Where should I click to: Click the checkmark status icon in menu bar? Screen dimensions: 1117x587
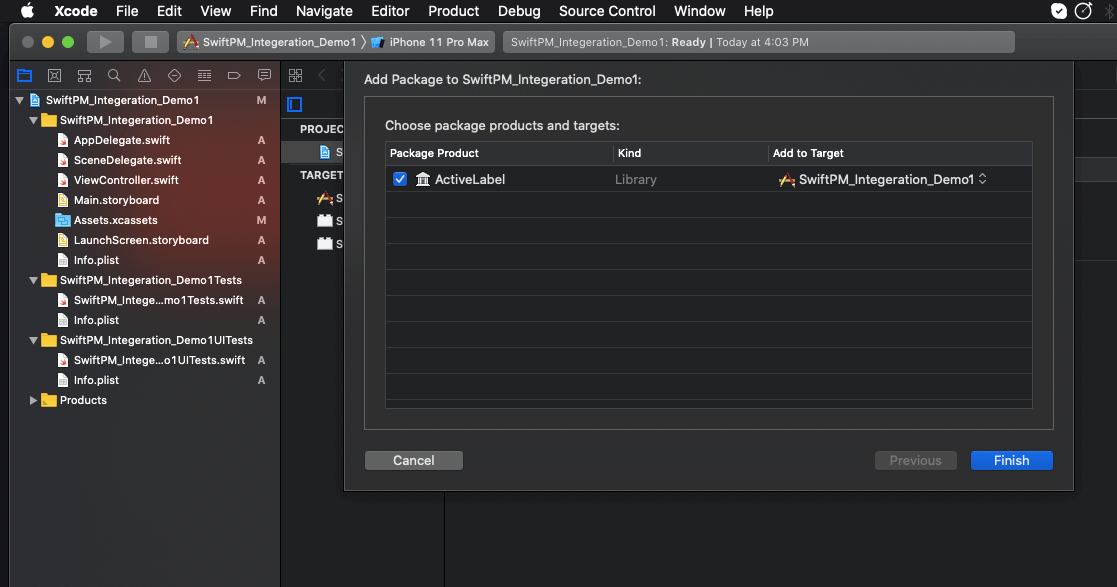click(x=1059, y=11)
